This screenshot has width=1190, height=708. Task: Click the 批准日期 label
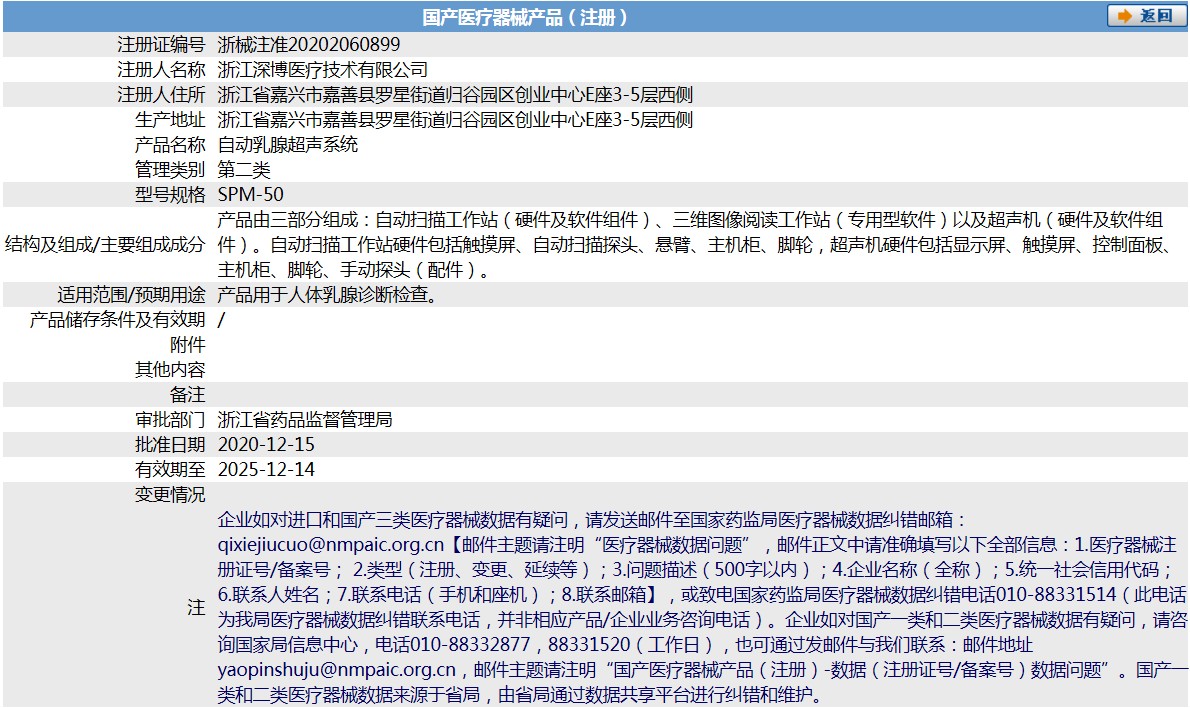[170, 445]
